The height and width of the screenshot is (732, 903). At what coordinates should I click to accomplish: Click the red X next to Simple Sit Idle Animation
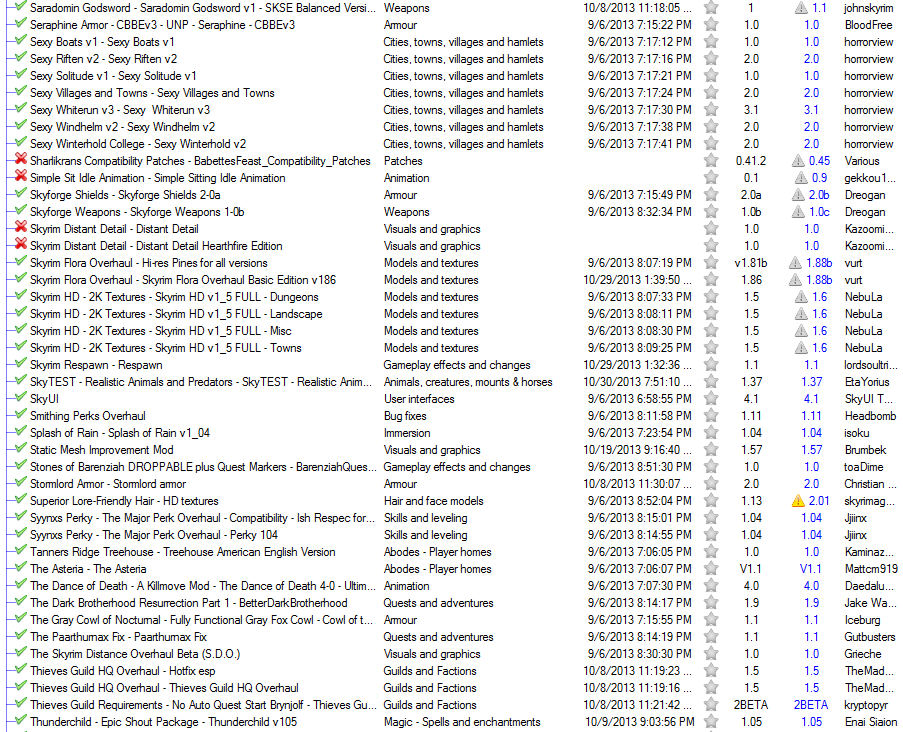coord(21,176)
